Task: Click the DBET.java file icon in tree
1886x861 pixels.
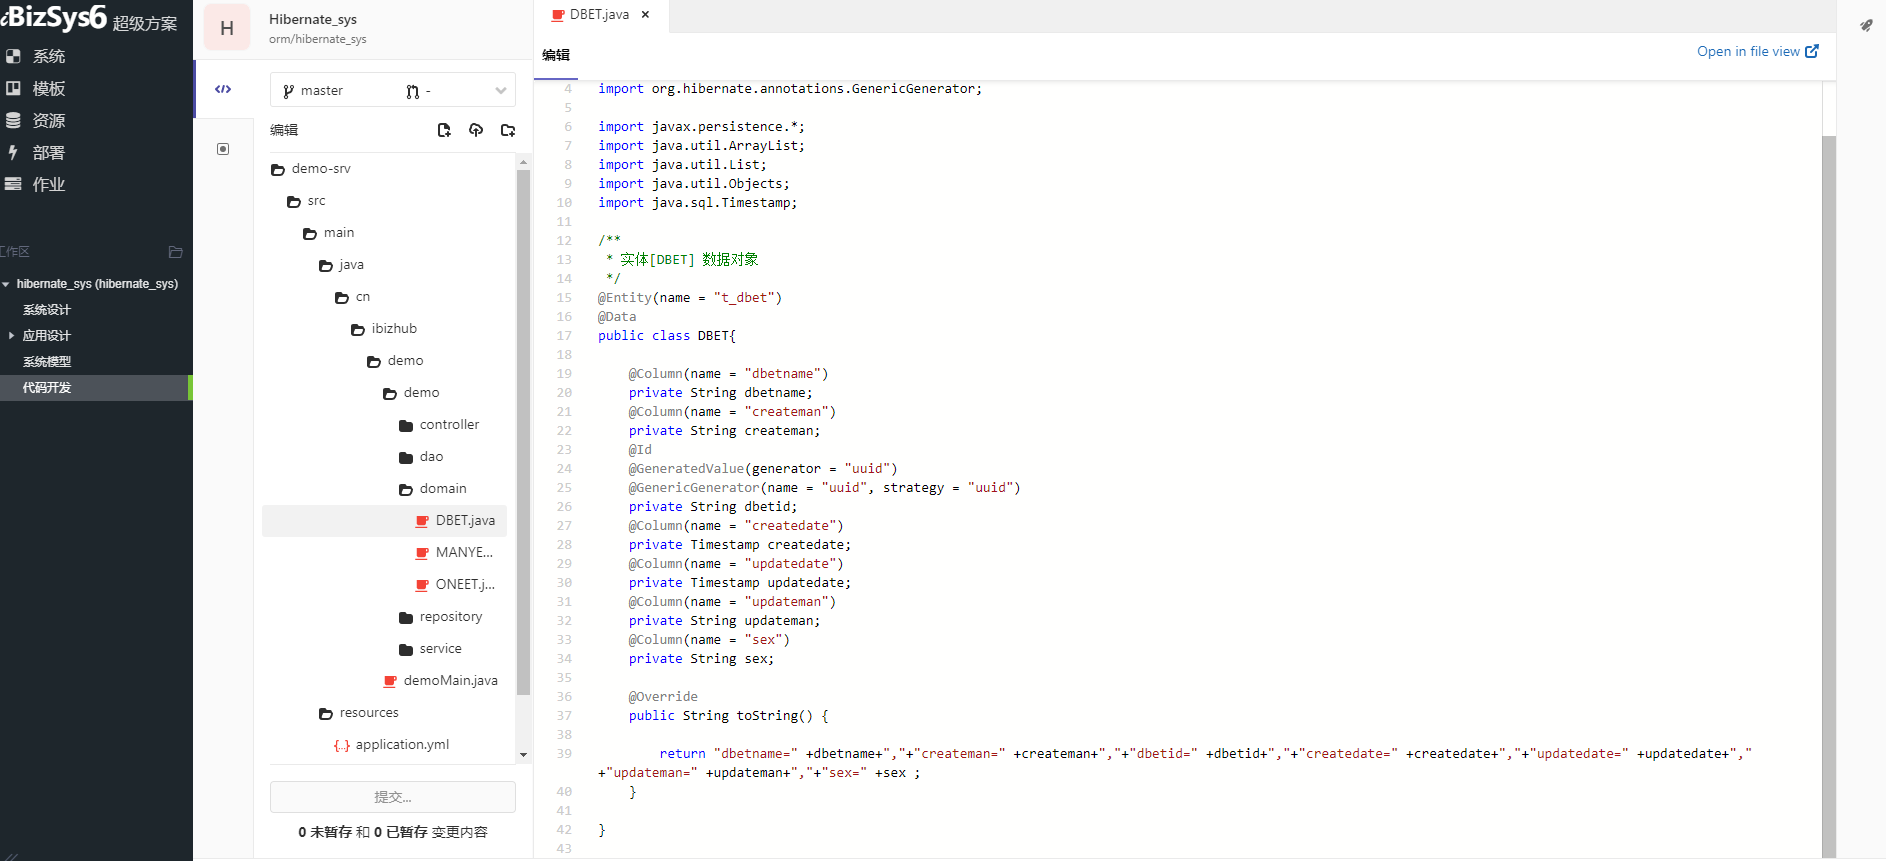Action: (422, 521)
